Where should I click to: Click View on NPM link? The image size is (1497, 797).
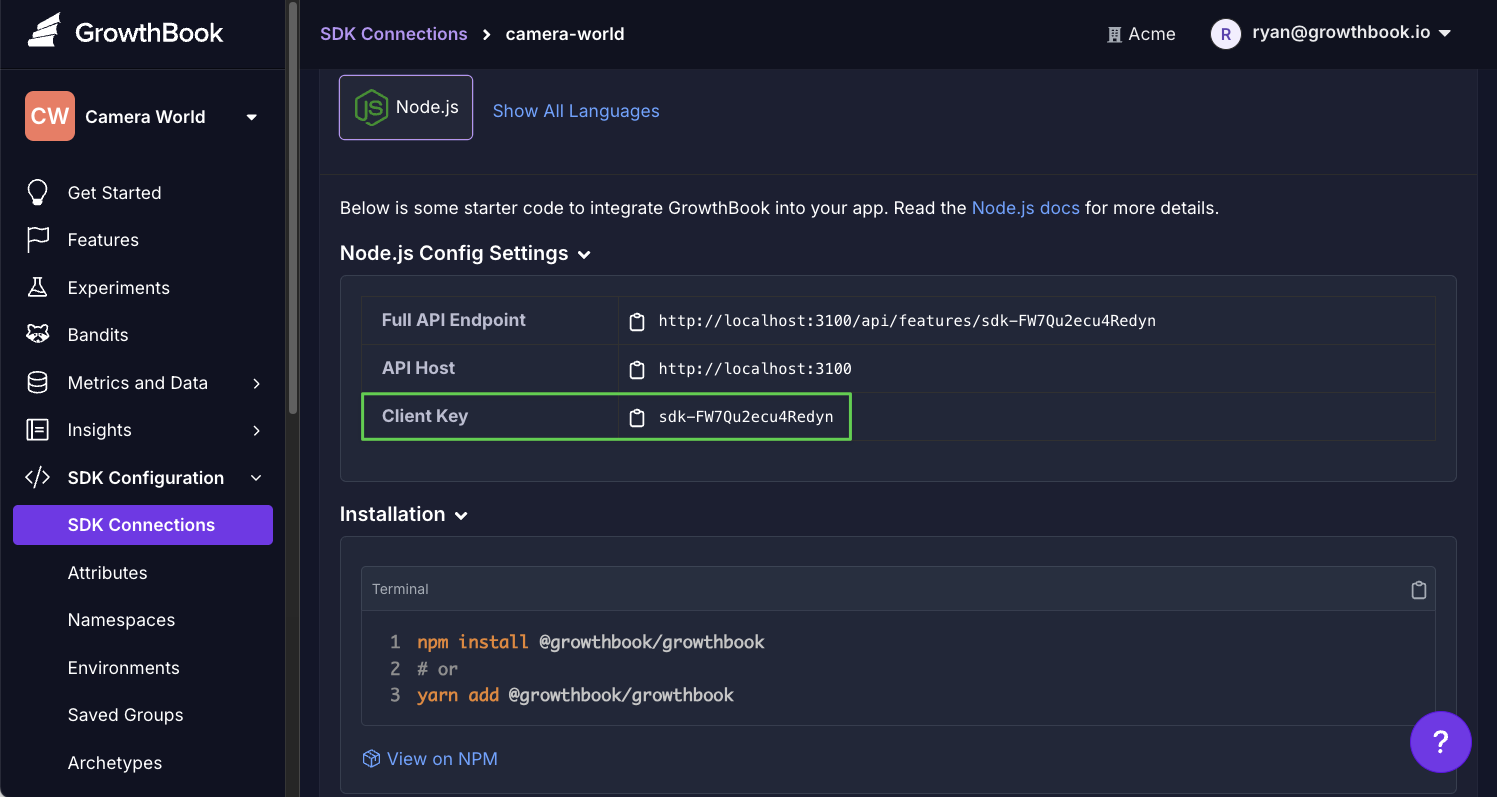[442, 759]
